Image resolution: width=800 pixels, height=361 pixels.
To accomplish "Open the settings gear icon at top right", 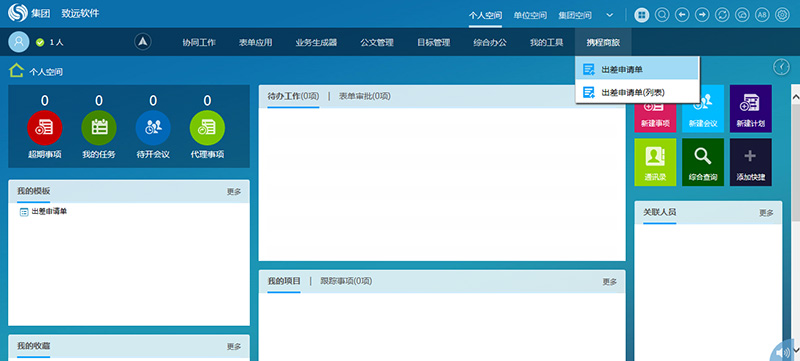I will coord(782,15).
